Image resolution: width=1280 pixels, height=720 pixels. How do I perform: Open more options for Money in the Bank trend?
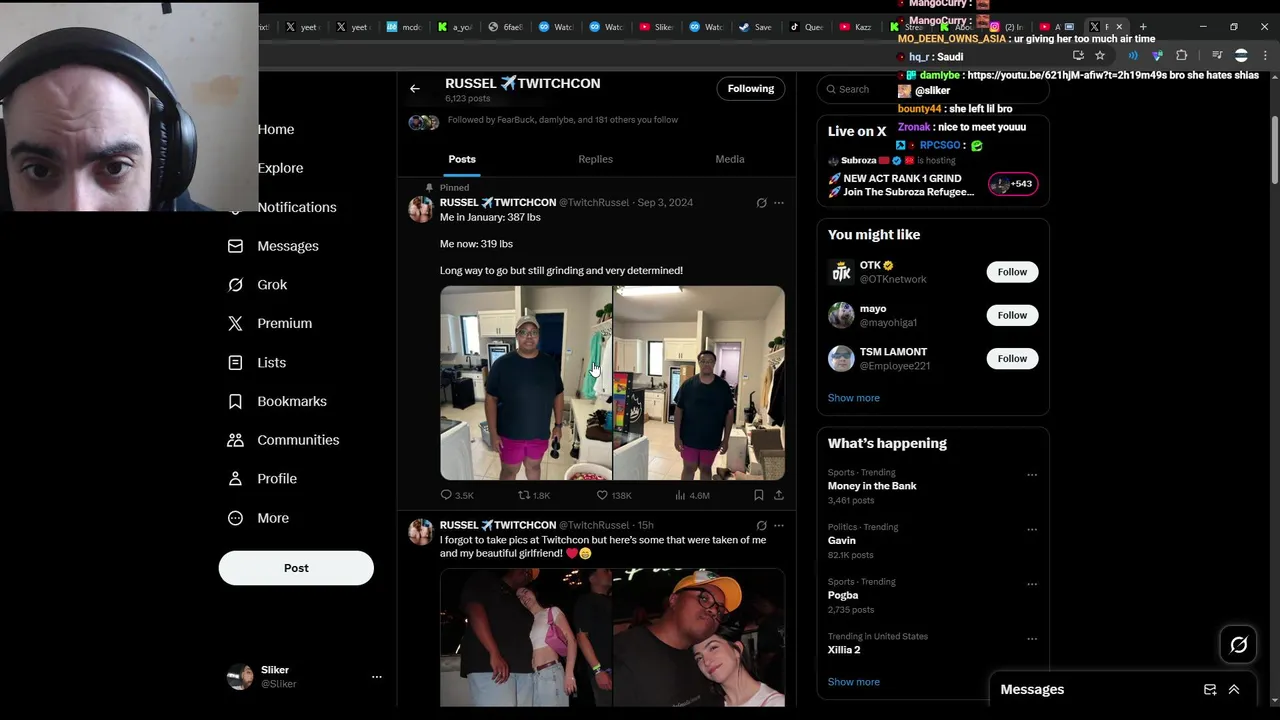pos(1032,475)
